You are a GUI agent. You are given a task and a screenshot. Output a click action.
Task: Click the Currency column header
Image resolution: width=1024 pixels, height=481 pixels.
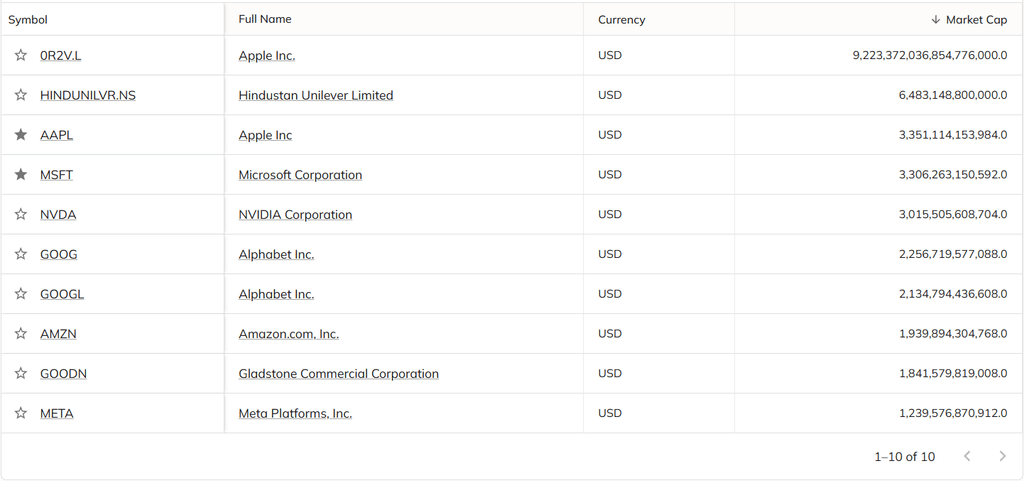point(621,20)
